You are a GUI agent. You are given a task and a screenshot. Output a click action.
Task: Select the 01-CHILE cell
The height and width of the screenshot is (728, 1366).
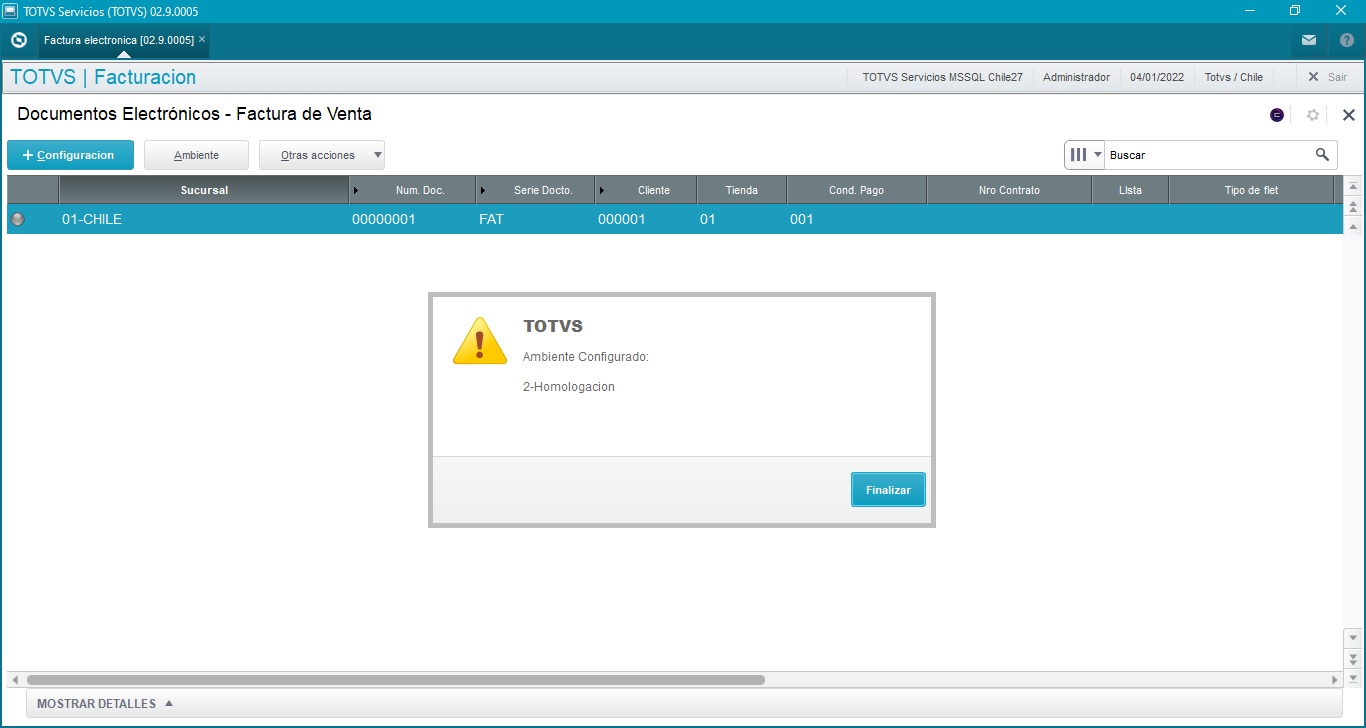click(204, 219)
